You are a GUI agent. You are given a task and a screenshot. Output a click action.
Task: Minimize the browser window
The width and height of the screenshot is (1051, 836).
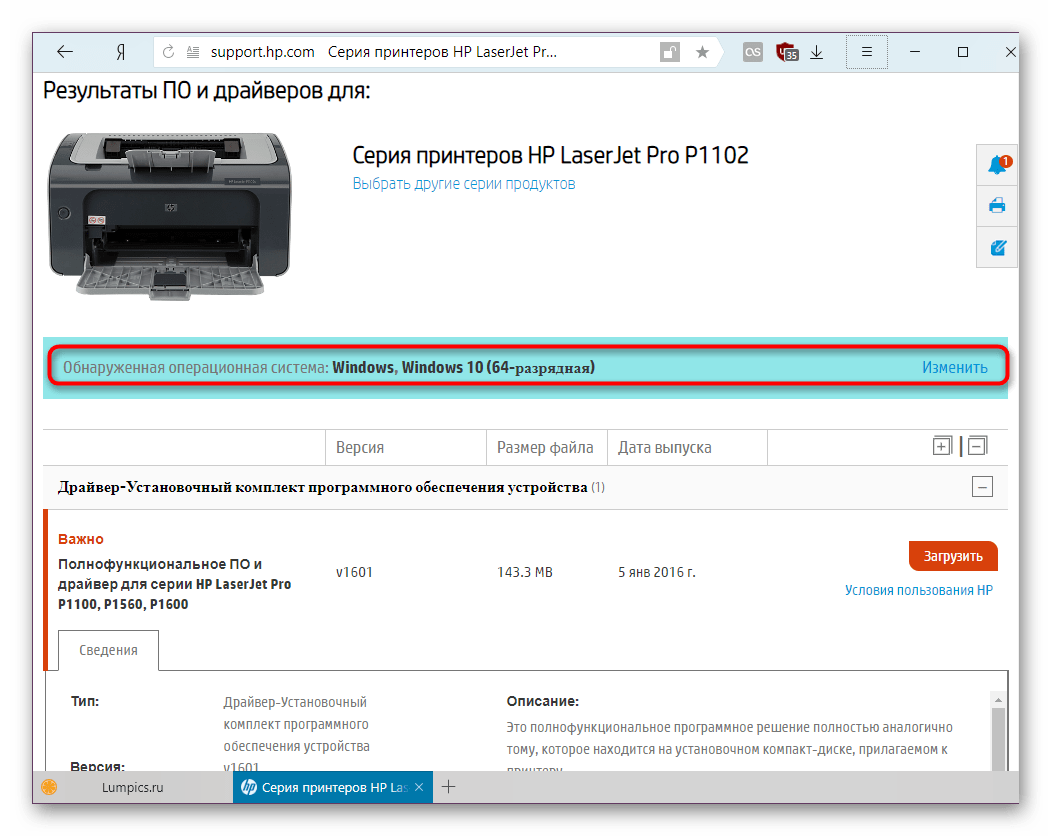(915, 52)
